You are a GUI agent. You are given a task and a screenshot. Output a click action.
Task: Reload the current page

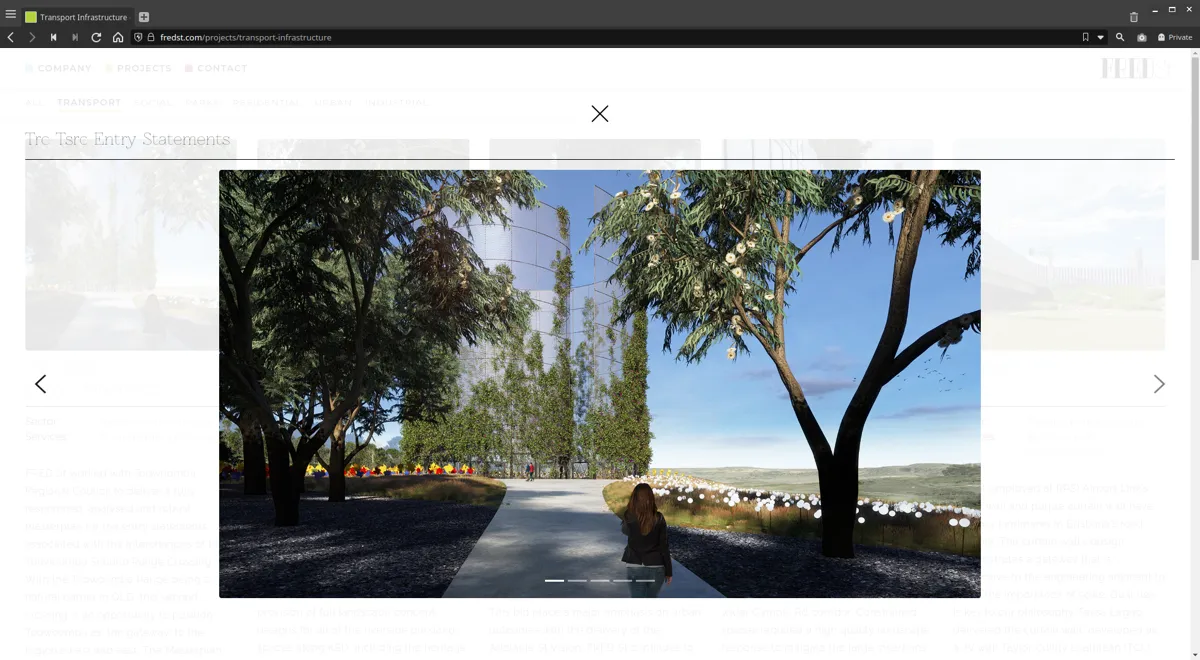click(x=96, y=37)
